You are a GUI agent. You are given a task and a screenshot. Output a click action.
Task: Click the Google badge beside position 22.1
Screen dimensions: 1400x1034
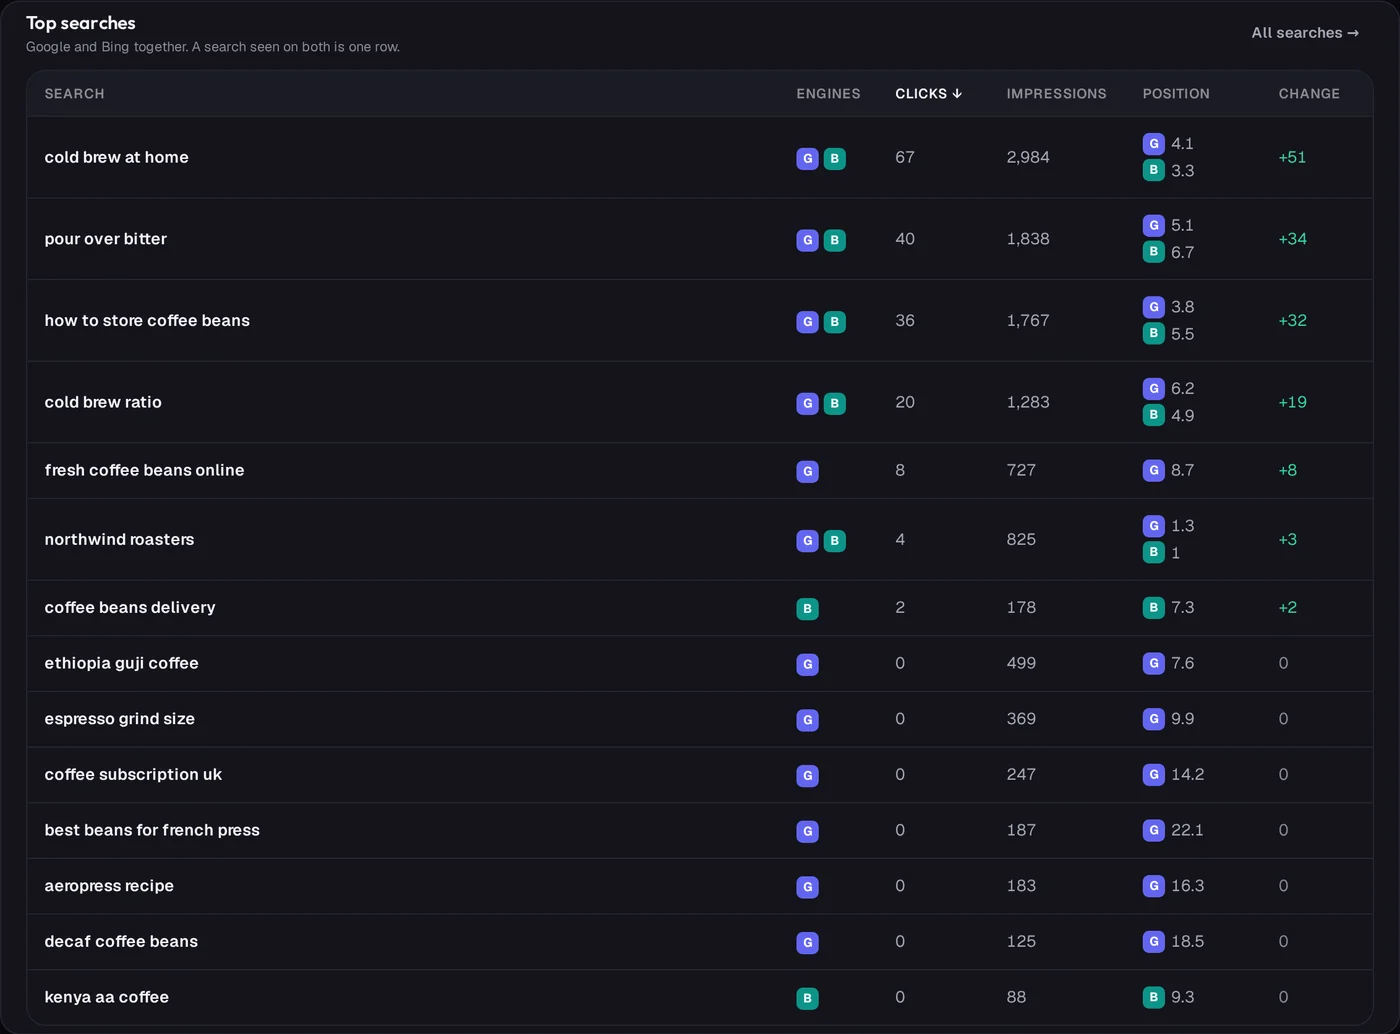click(1153, 830)
